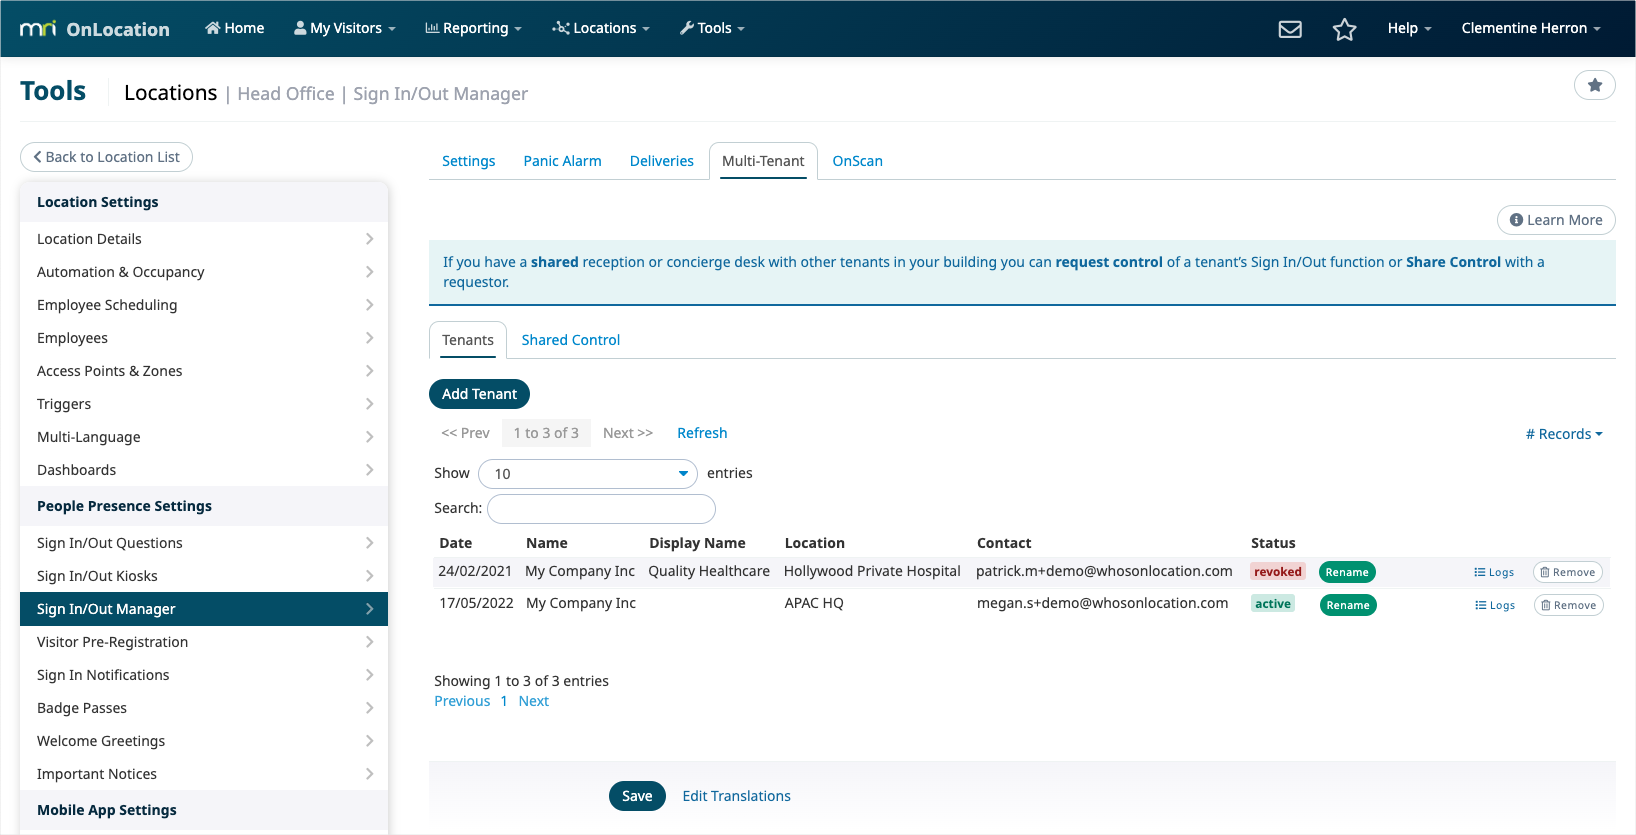Remove Hollywood Private Hospital tenant
1636x835 pixels.
pyautogui.click(x=1568, y=572)
